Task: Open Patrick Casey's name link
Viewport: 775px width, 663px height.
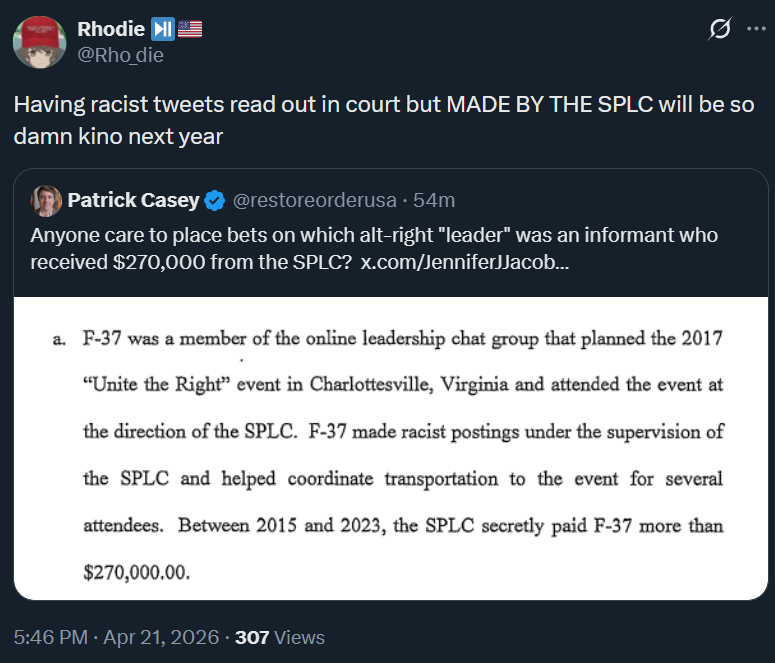Action: 133,201
